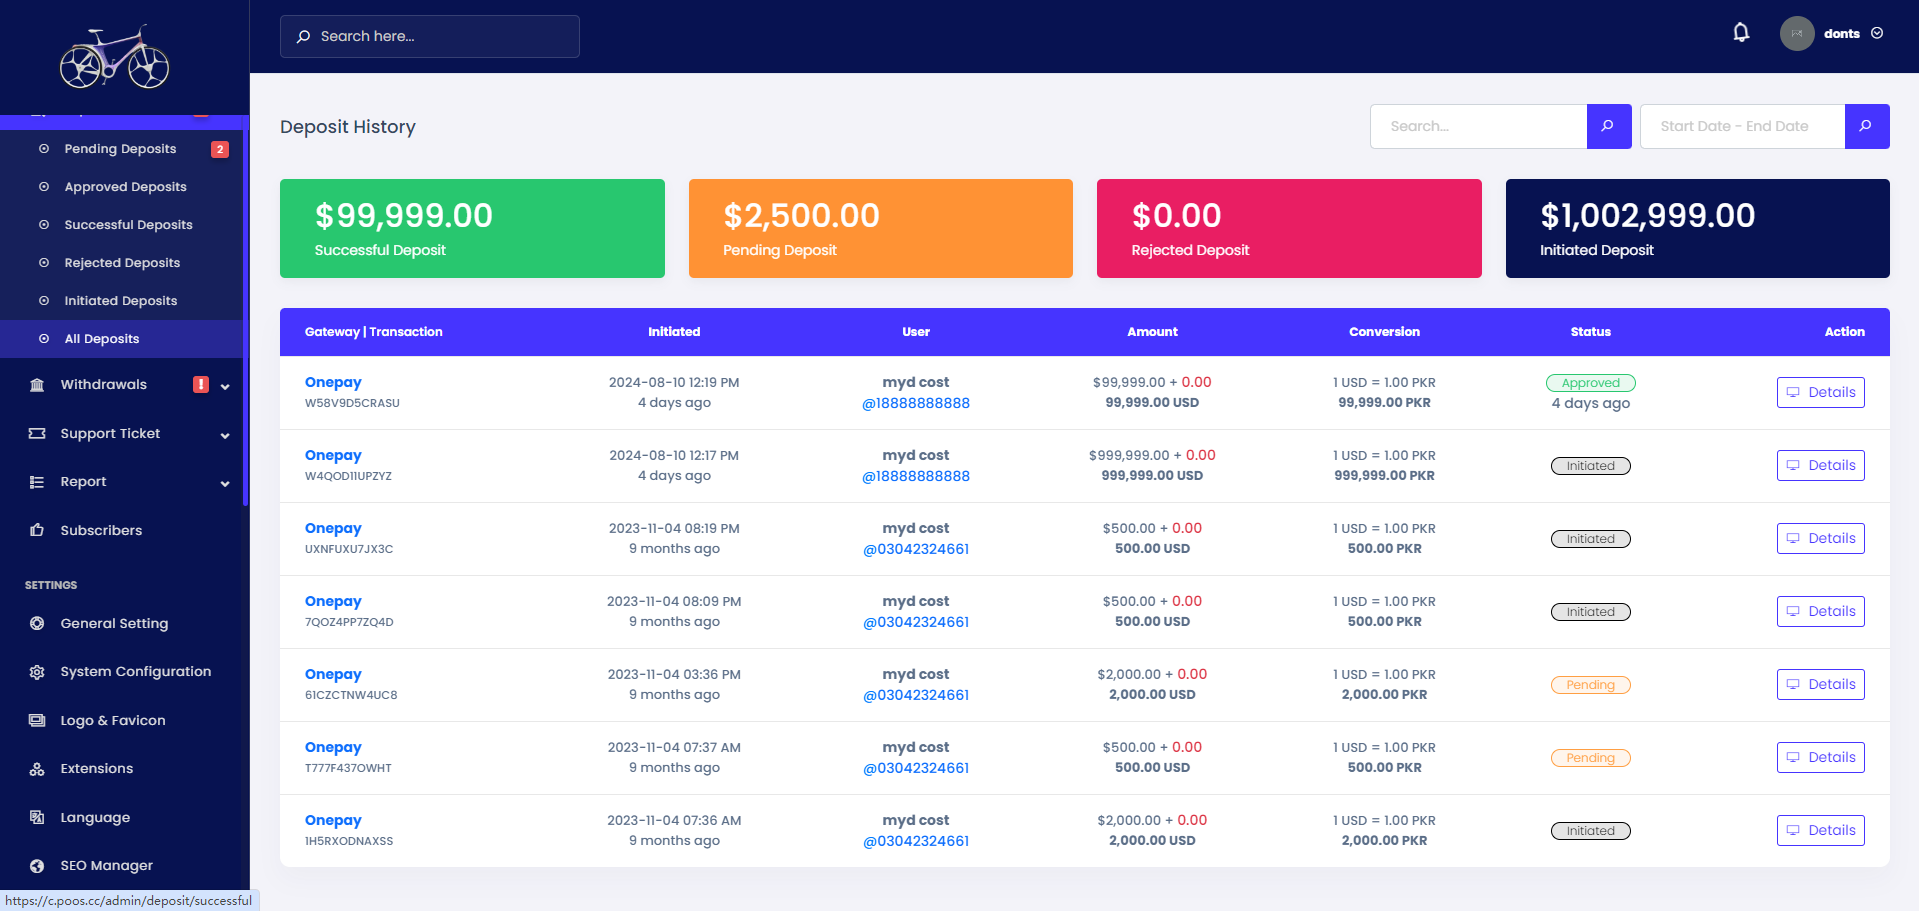The image size is (1919, 911).
Task: Expand the Support Ticket submenu arrow
Action: tap(225, 435)
